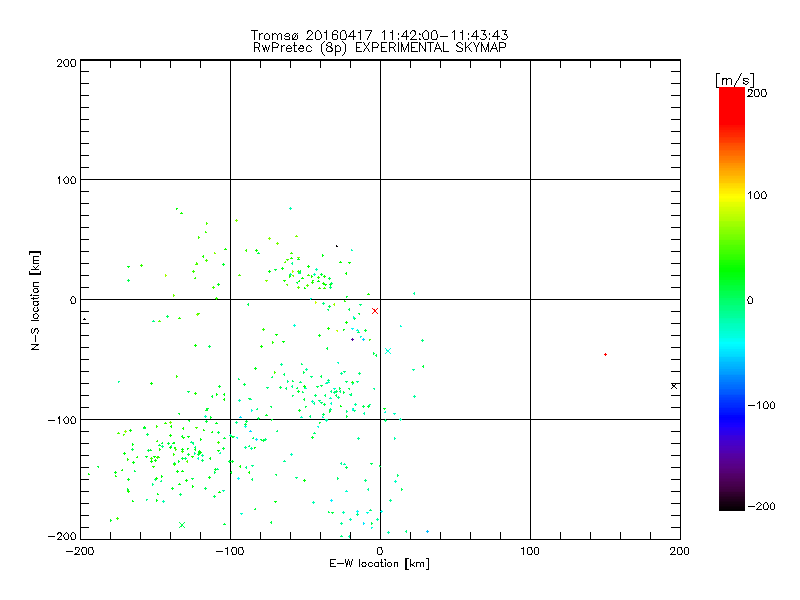Screen dimensions: 800x600
Task: Click the black bottom of the colorbar
Action: tap(732, 506)
